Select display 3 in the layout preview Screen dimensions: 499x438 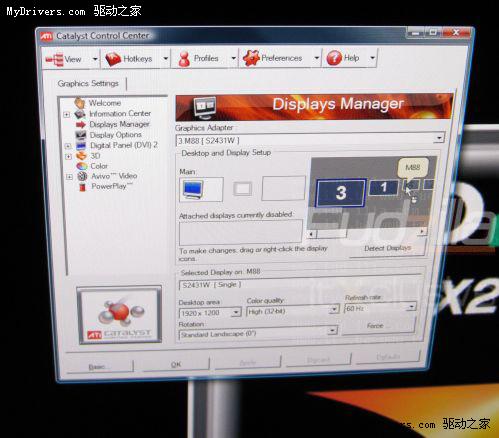pyautogui.click(x=341, y=193)
